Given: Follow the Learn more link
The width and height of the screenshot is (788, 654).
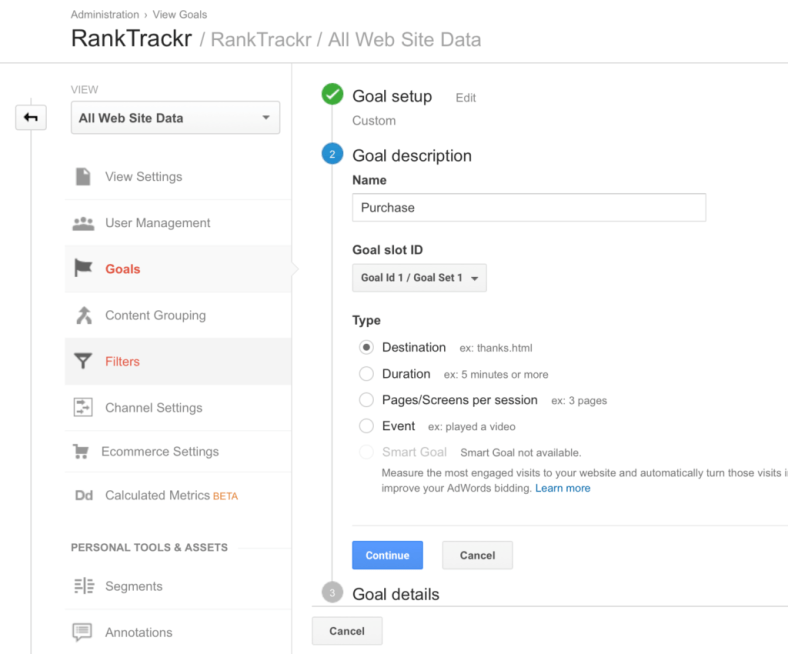Looking at the screenshot, I should click(x=562, y=488).
